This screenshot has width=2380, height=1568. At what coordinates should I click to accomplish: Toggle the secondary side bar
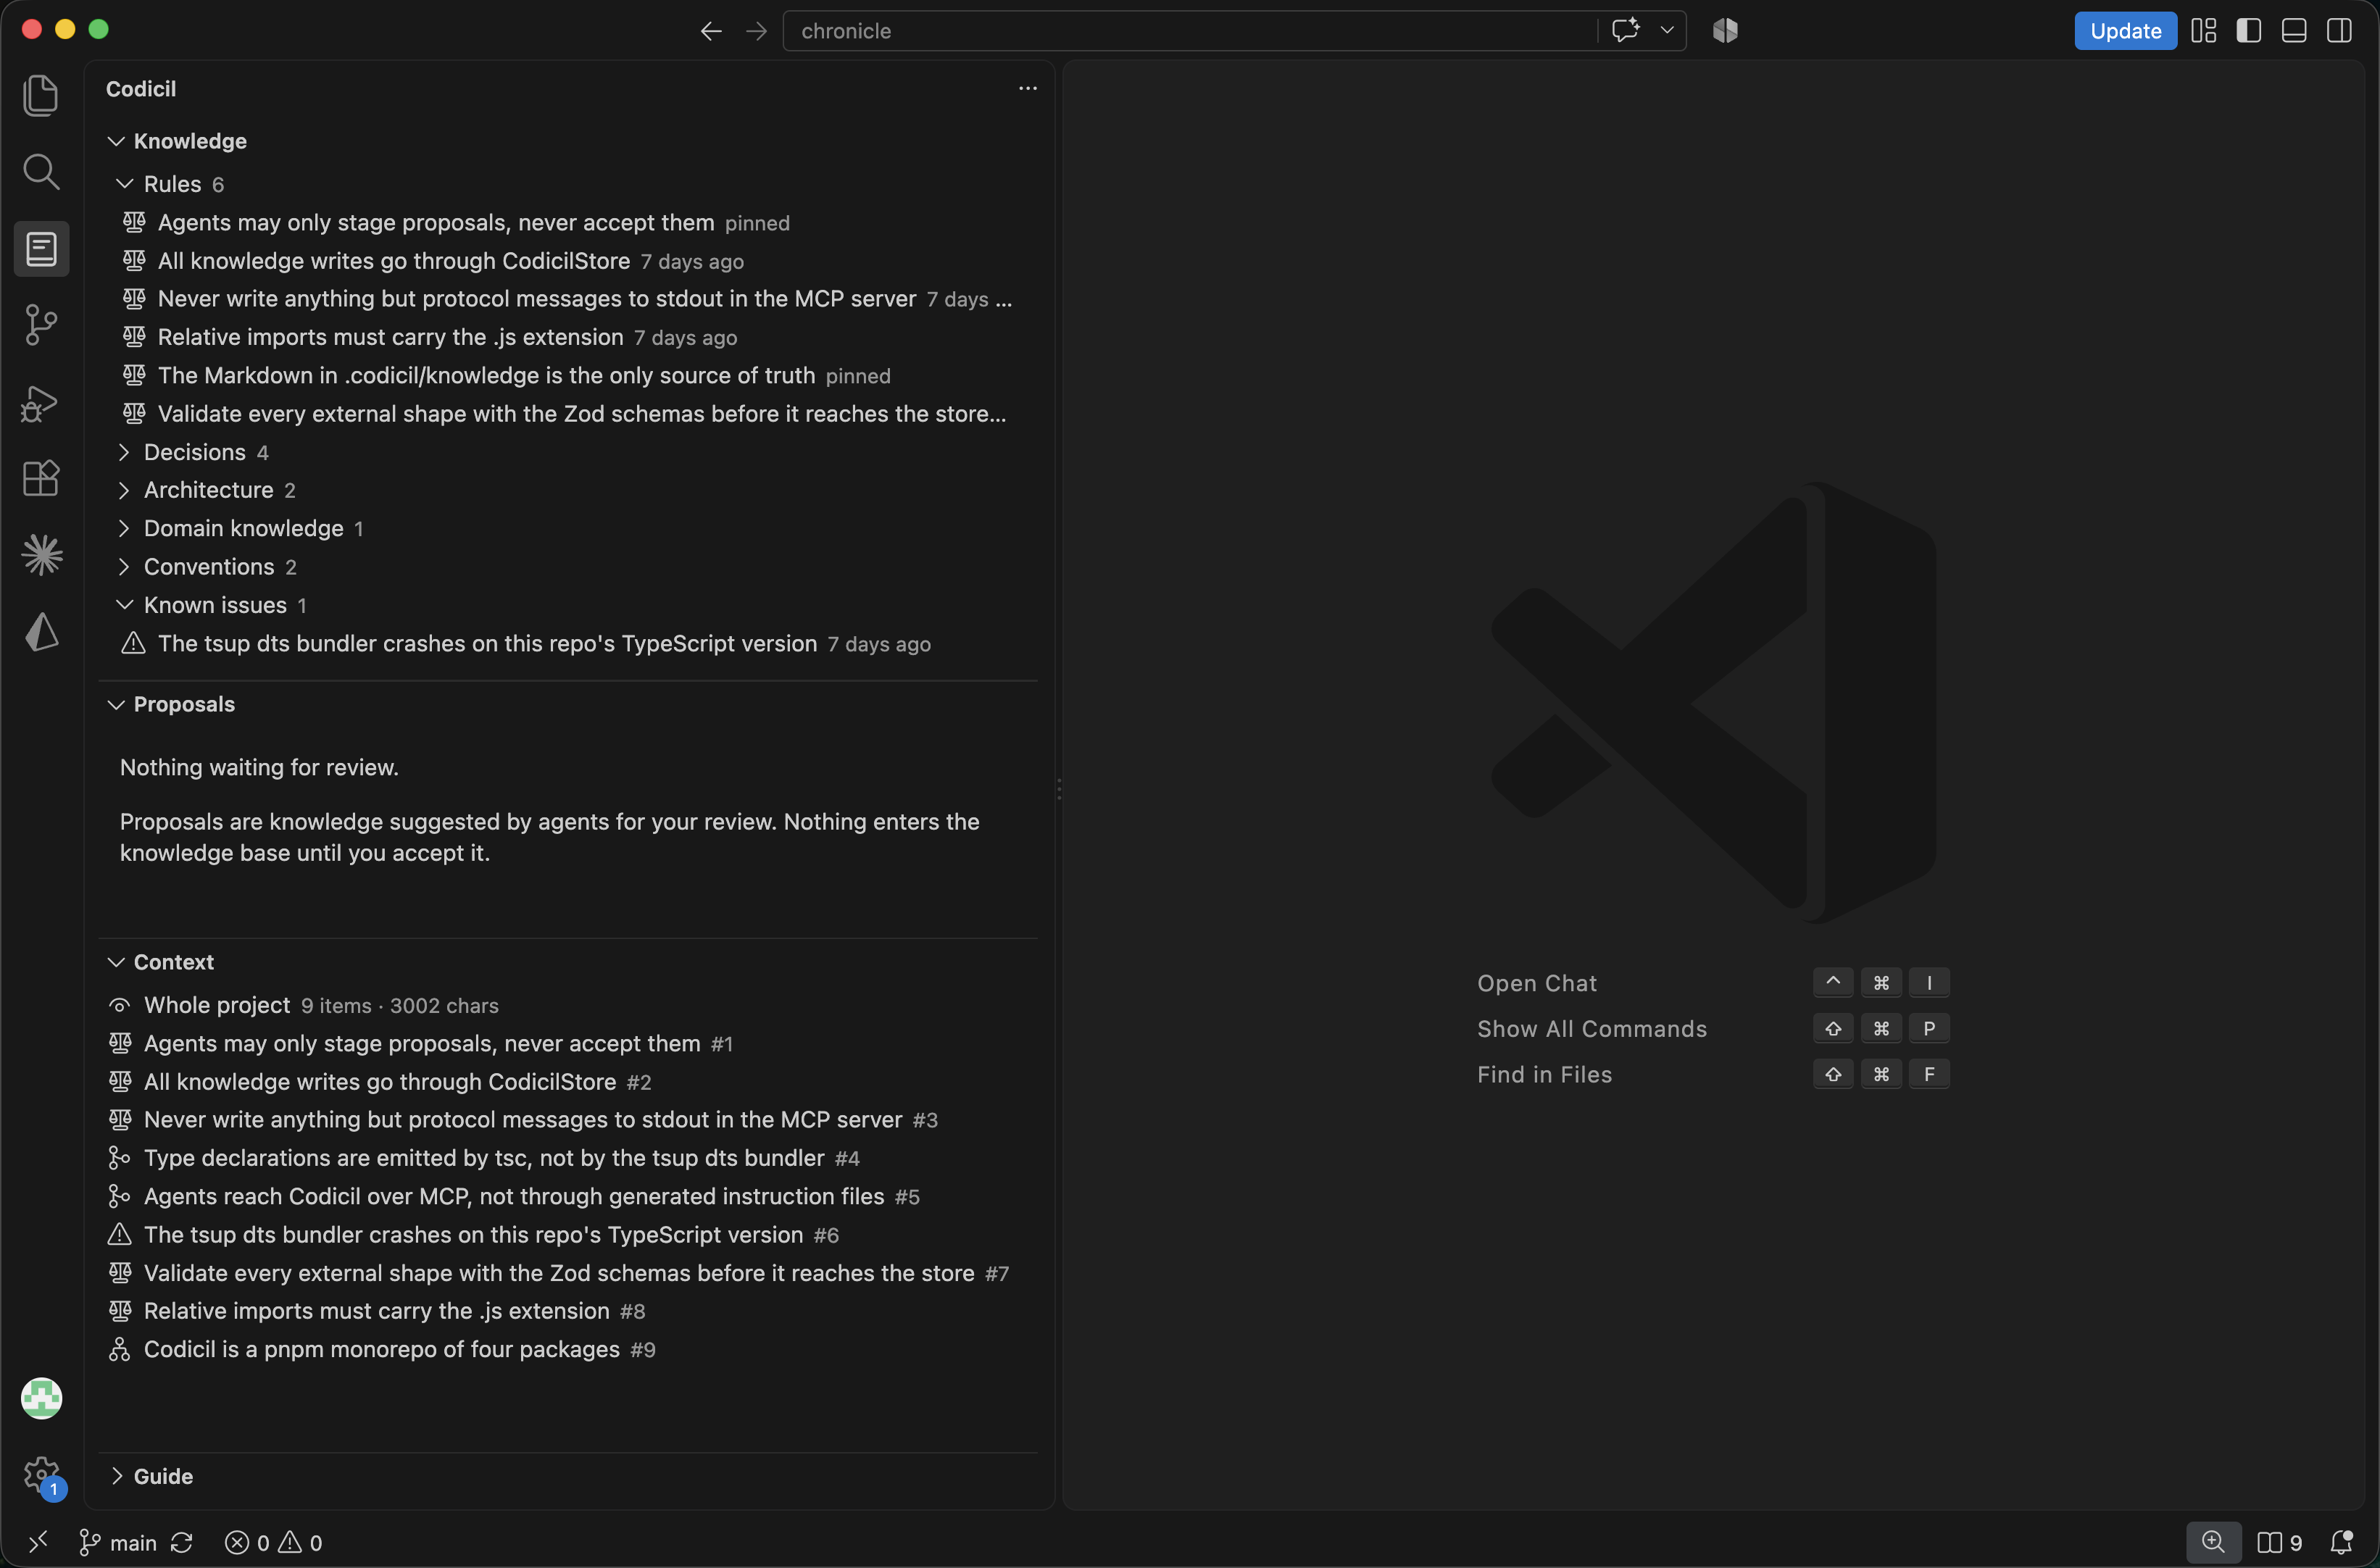coord(2340,30)
